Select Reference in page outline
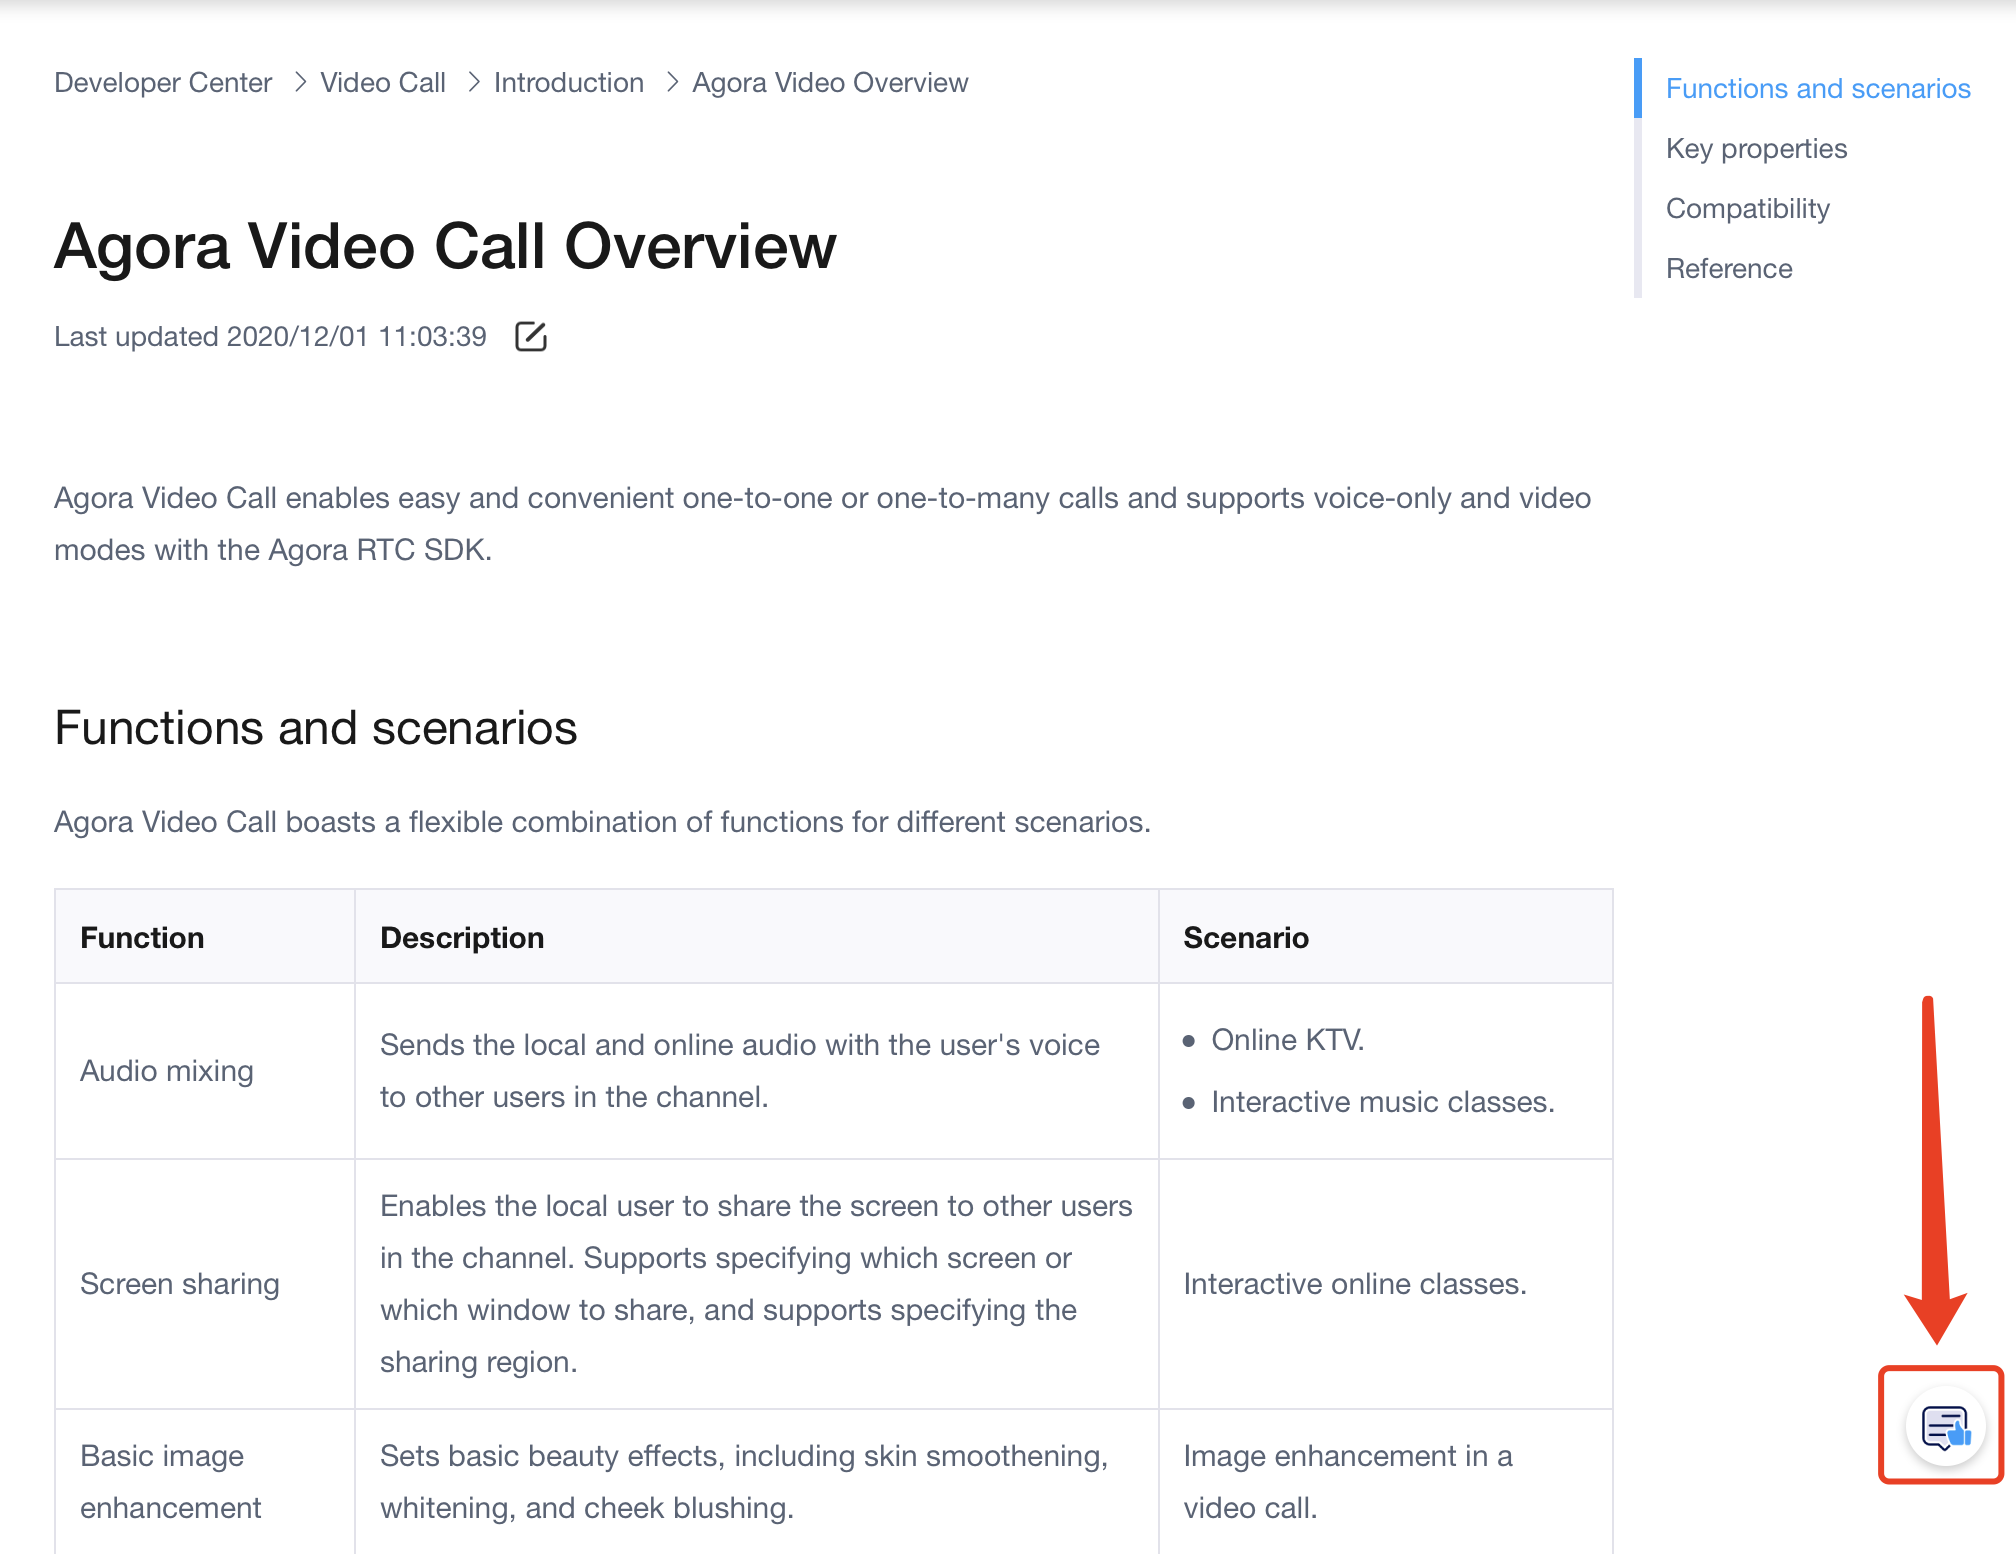 [x=1728, y=269]
